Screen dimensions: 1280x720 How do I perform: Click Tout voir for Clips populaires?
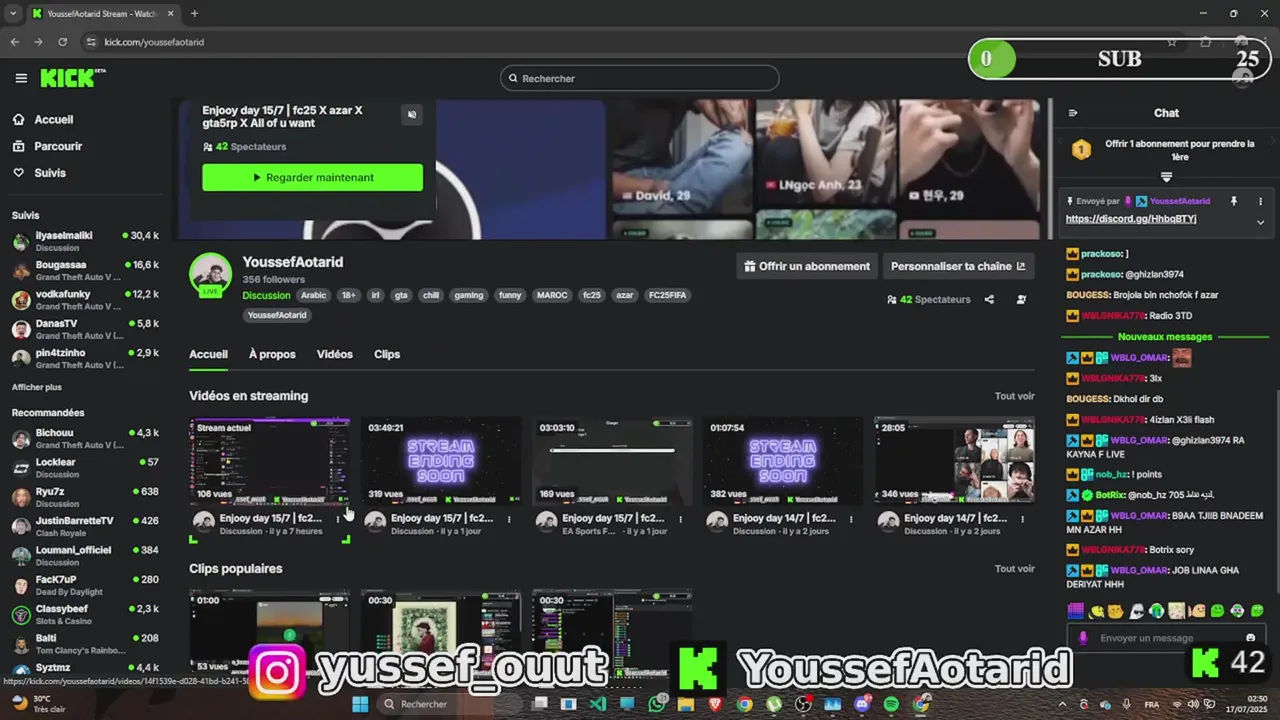(1014, 569)
